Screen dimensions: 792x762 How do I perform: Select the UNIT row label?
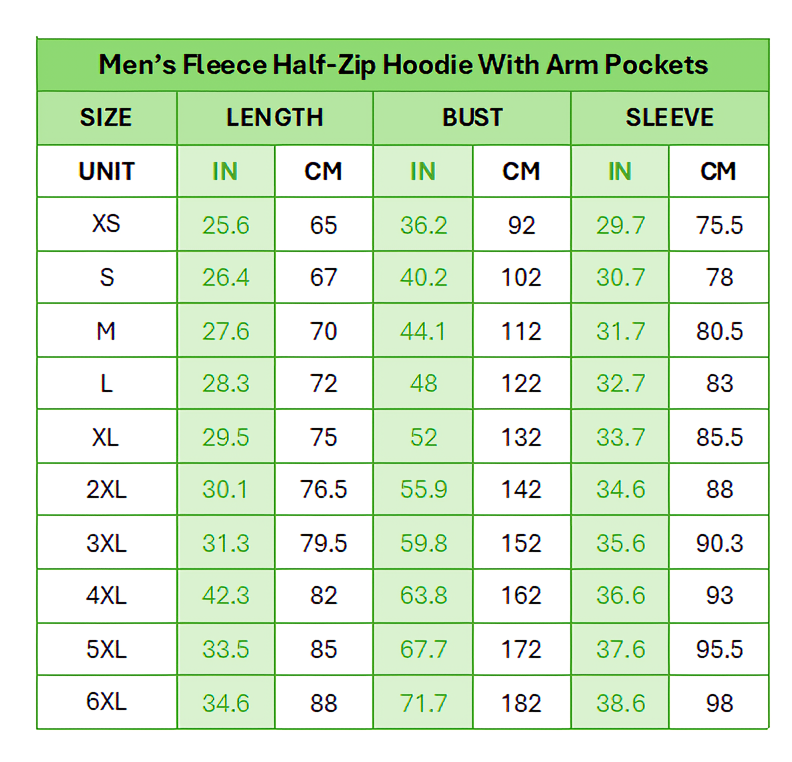coord(106,171)
